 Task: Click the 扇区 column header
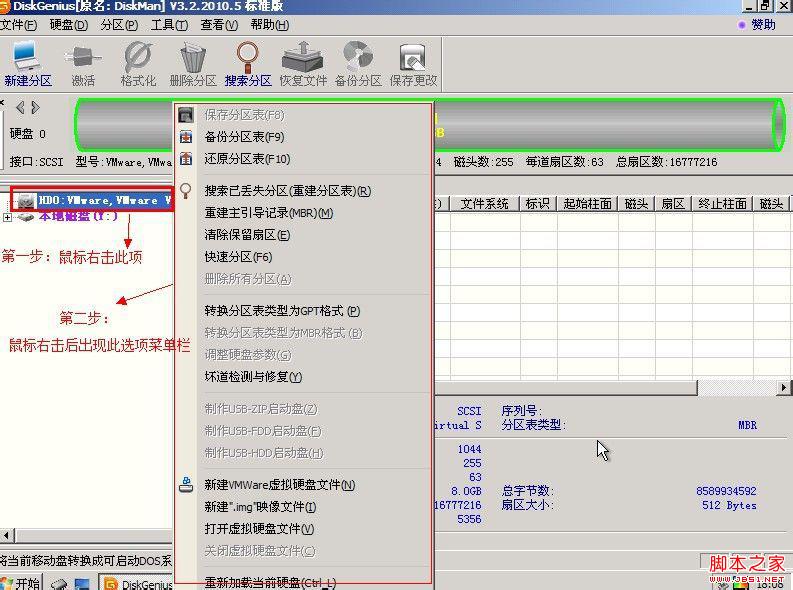pos(673,204)
